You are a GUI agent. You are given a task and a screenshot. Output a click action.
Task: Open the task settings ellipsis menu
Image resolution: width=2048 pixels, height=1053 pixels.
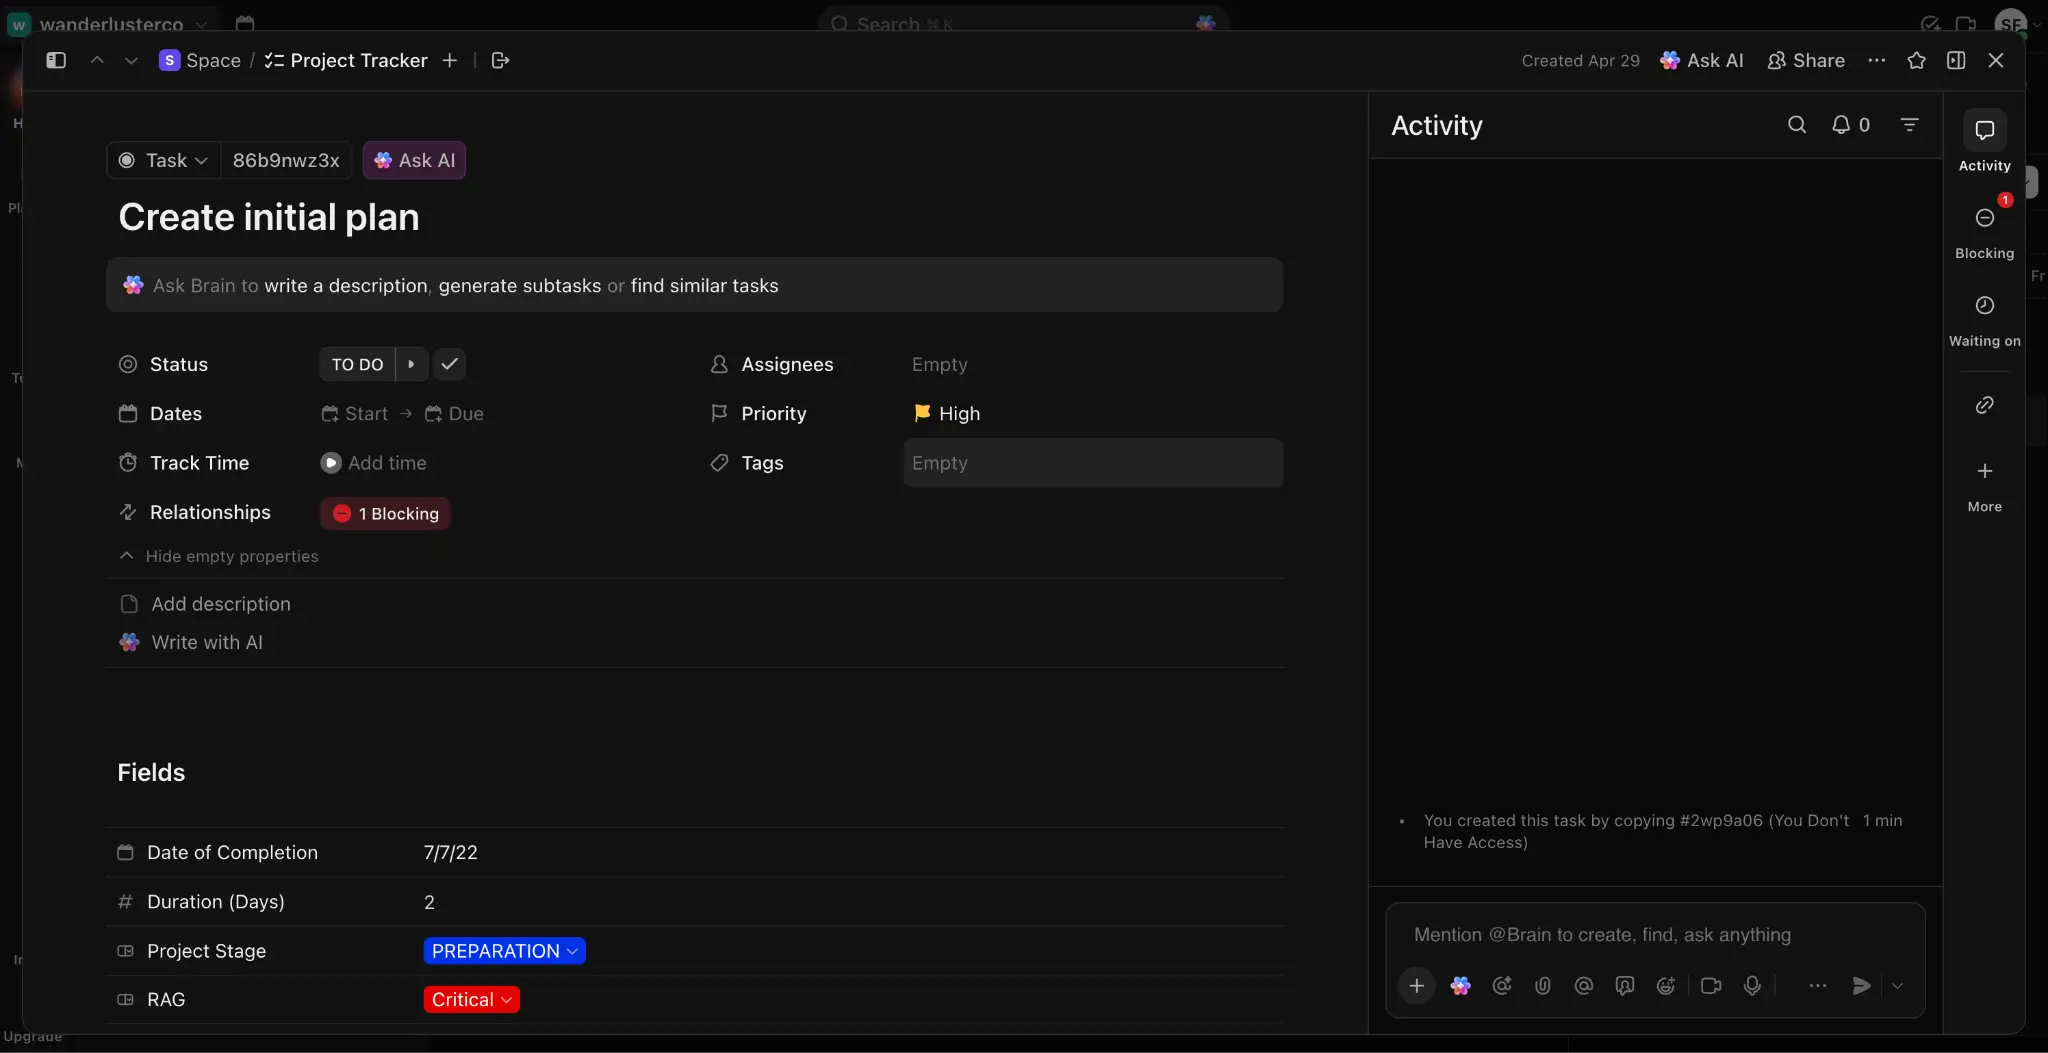pyautogui.click(x=1876, y=60)
